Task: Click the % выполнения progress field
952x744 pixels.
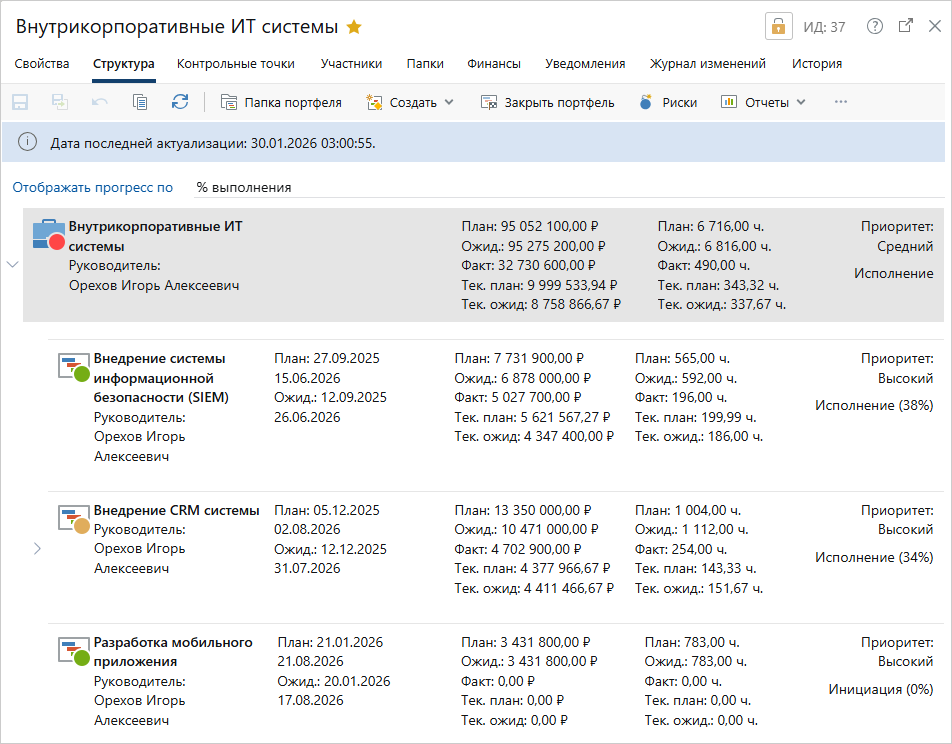Action: point(244,187)
